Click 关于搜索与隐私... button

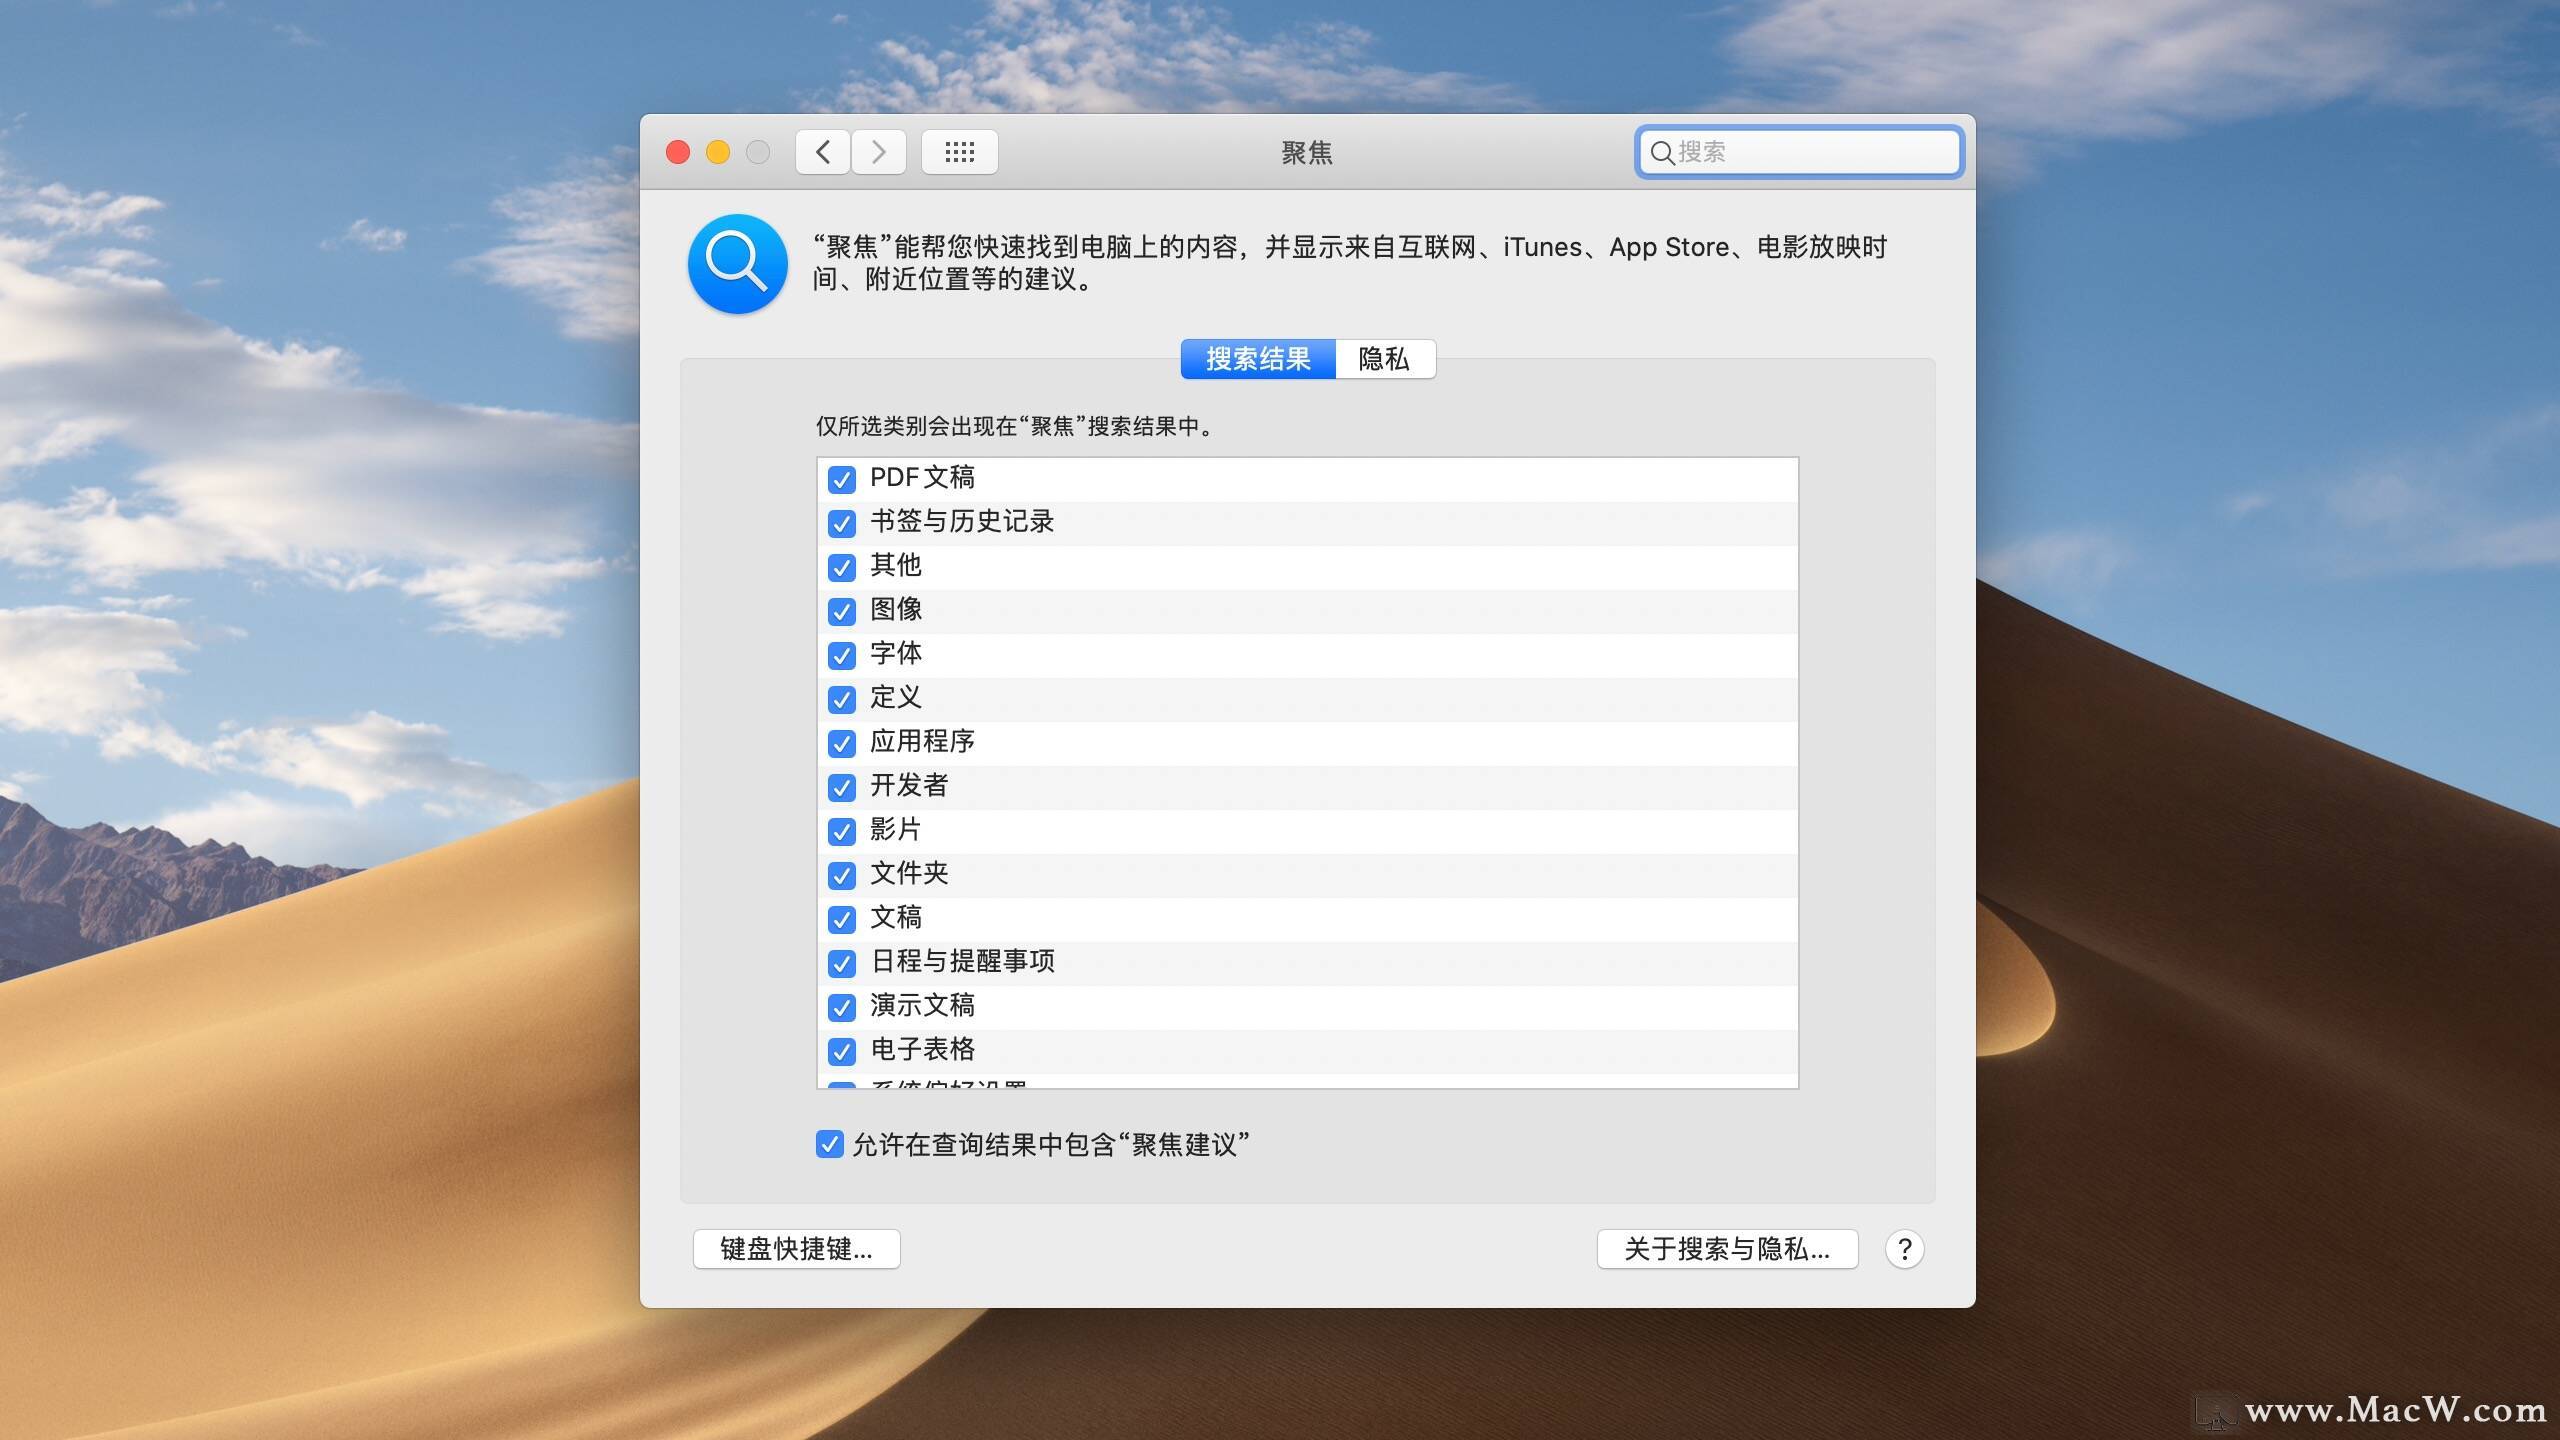click(1727, 1249)
